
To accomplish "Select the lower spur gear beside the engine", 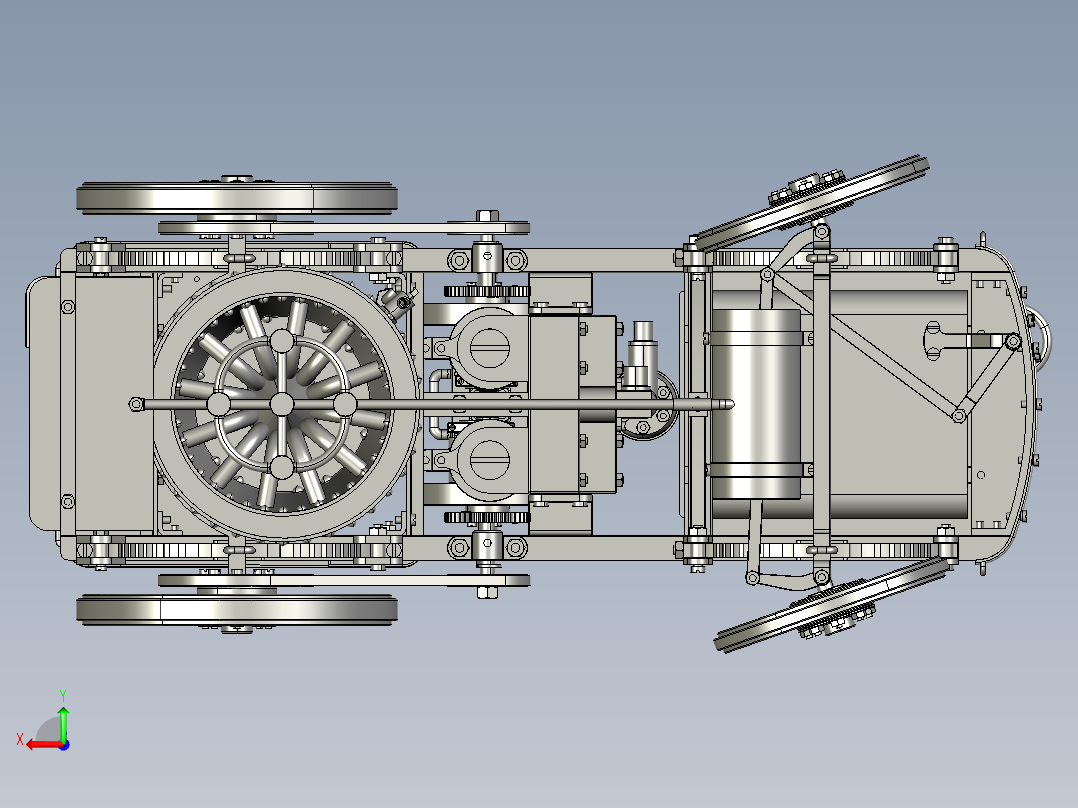I will coord(487,517).
